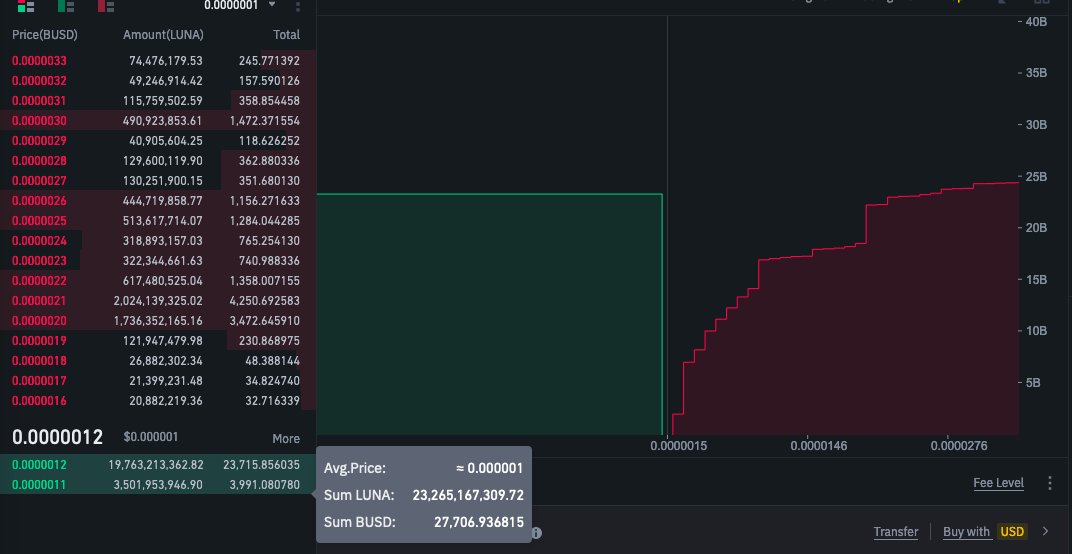Click the Transfer link
1072x554 pixels.
tap(896, 531)
